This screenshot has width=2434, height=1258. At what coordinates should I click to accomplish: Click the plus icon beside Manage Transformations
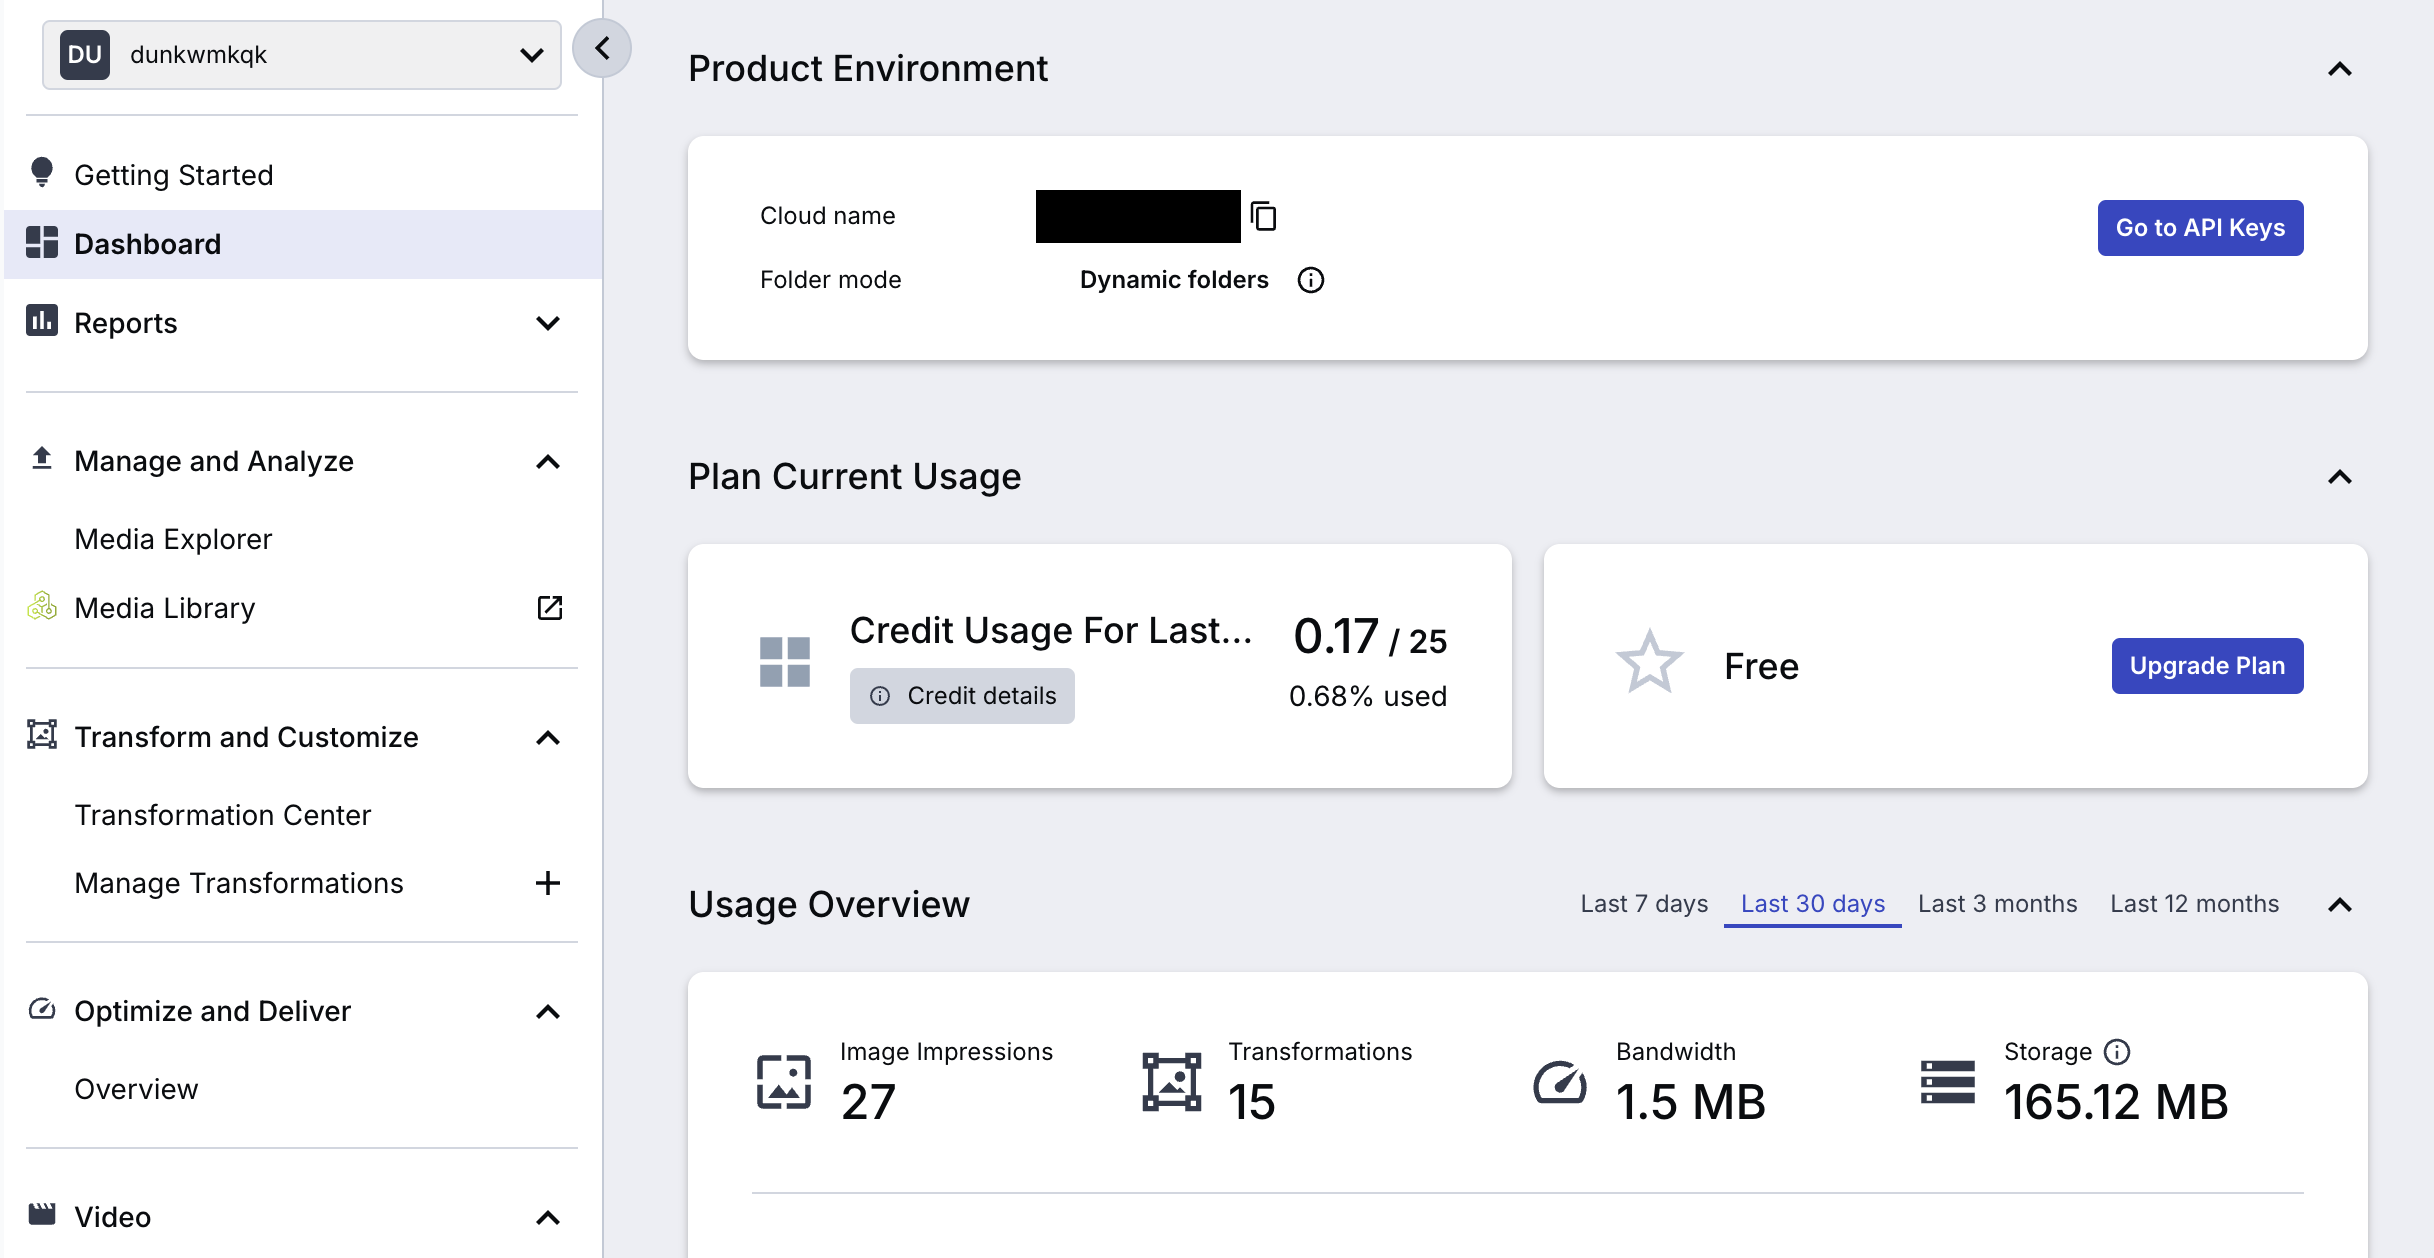click(547, 883)
